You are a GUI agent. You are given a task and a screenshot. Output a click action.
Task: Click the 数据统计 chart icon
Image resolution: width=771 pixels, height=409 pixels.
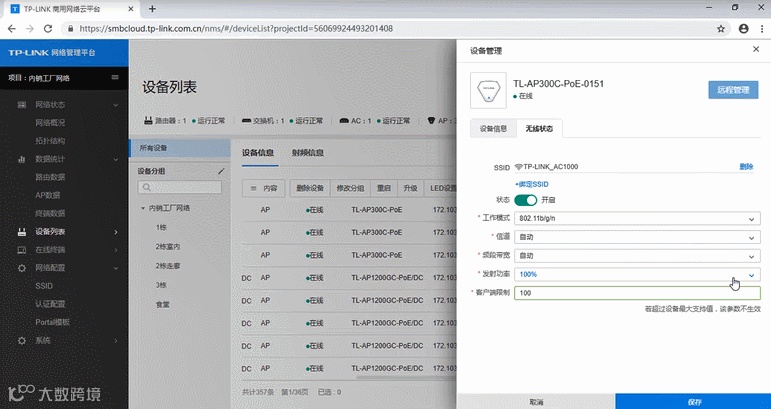click(22, 159)
